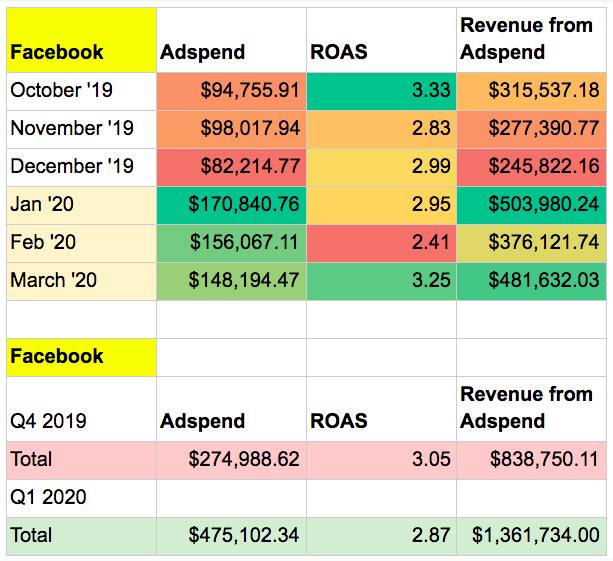Screen dimensions: 613x561
Task: Click the $315,537.18 revenue cell
Action: 531,91
